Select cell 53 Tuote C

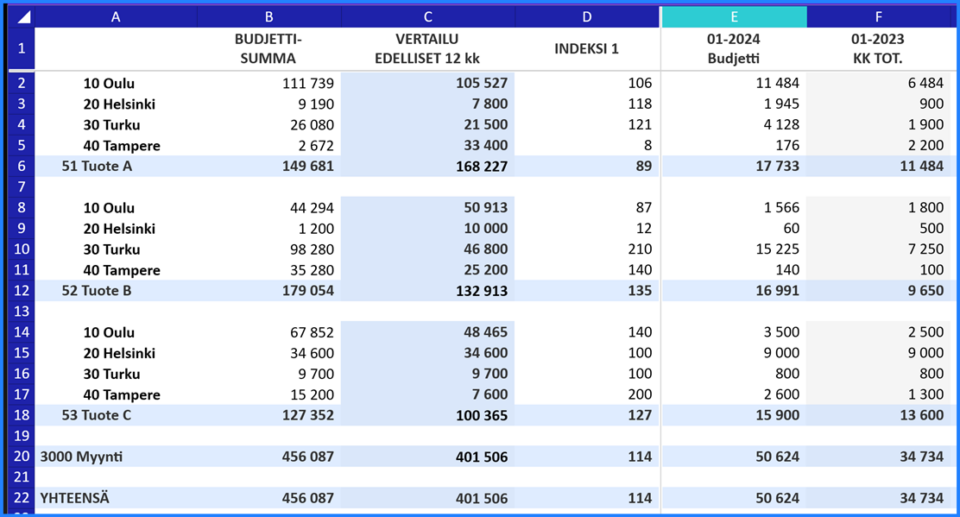(x=116, y=415)
